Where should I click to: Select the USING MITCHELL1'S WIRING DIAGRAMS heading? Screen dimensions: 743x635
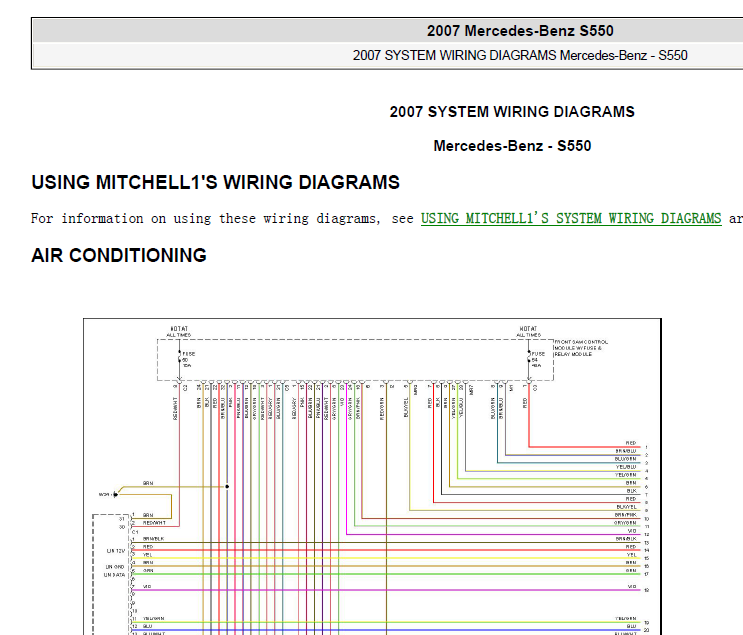pyautogui.click(x=216, y=182)
